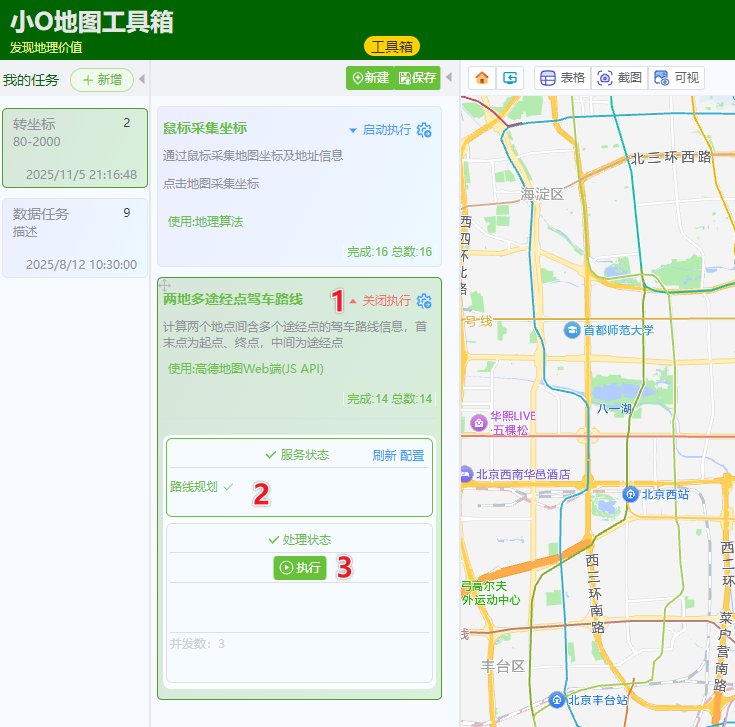This screenshot has height=727, width=735.
Task: Click the move-handle icon on the route card
Action: [x=165, y=284]
